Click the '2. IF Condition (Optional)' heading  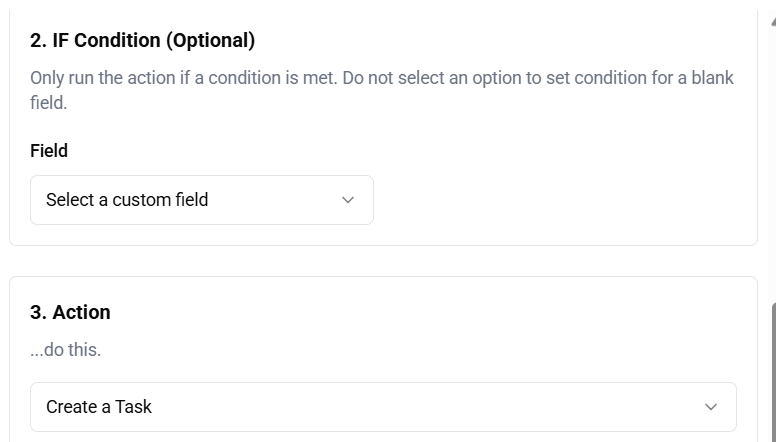(x=142, y=40)
